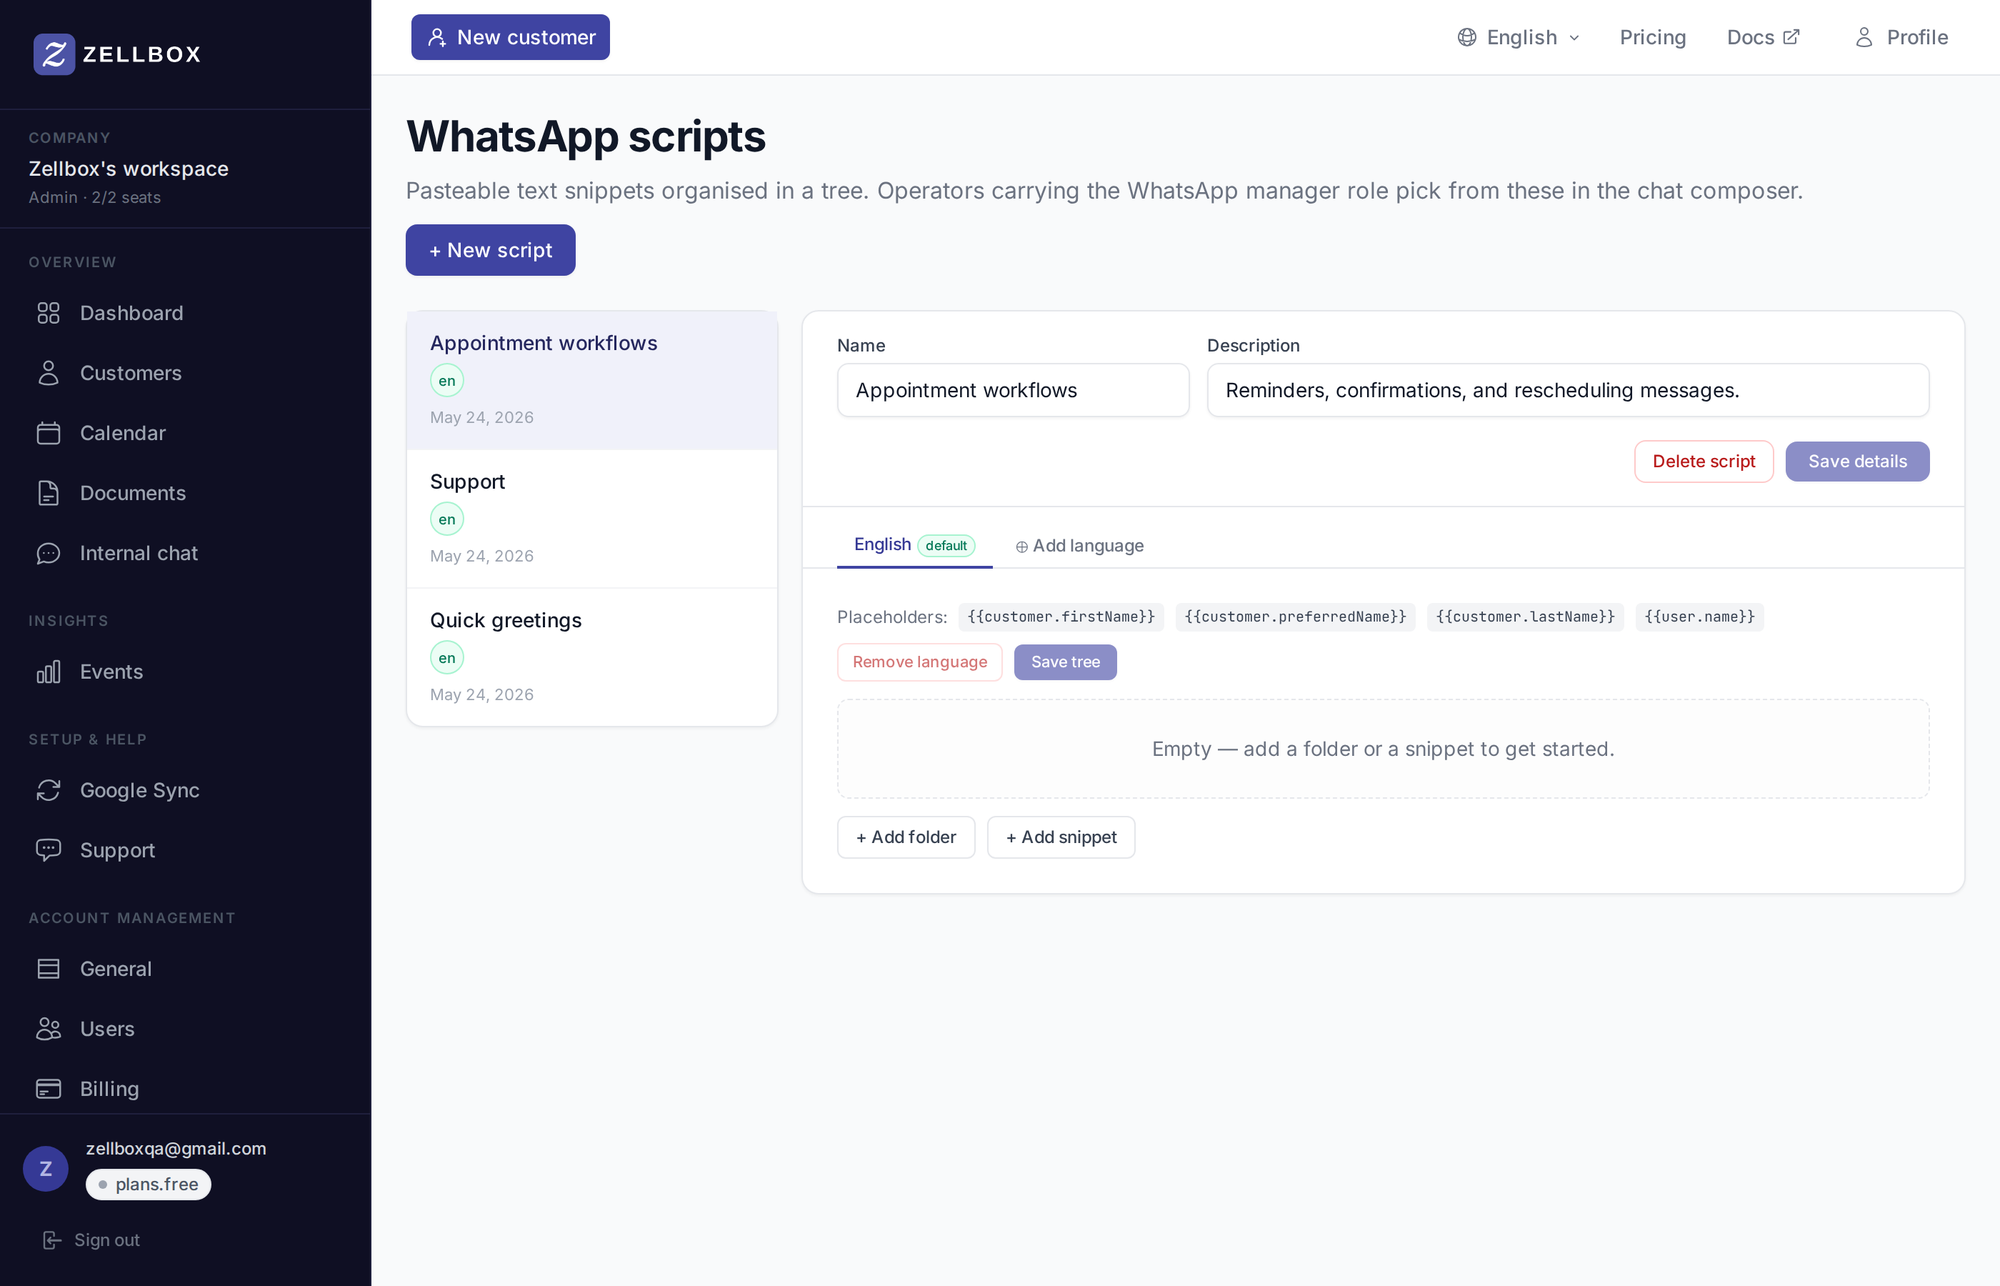
Task: Click the en badge under Quick greetings
Action: pyautogui.click(x=447, y=658)
